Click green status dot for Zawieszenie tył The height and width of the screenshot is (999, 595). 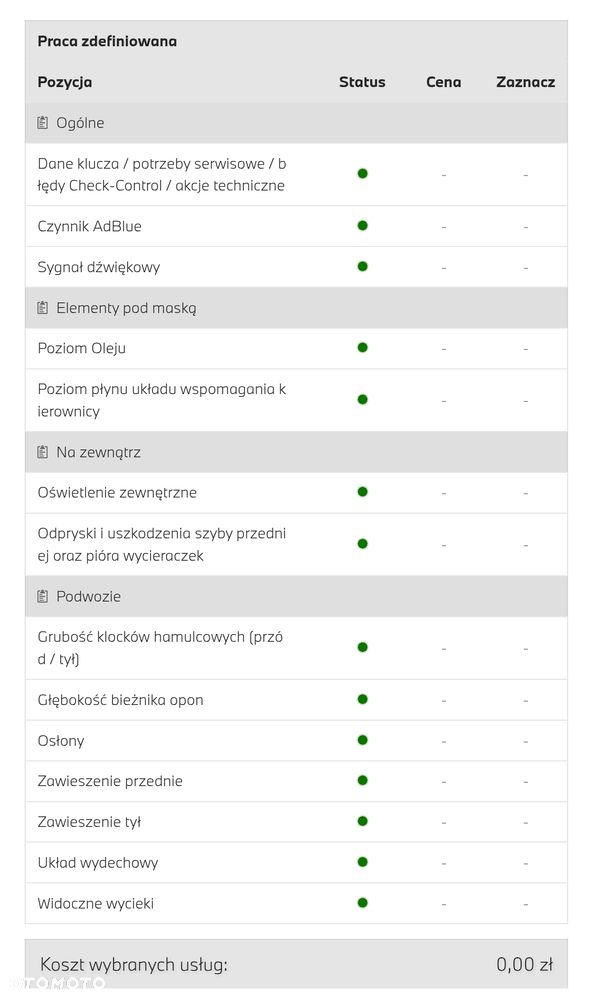(362, 821)
